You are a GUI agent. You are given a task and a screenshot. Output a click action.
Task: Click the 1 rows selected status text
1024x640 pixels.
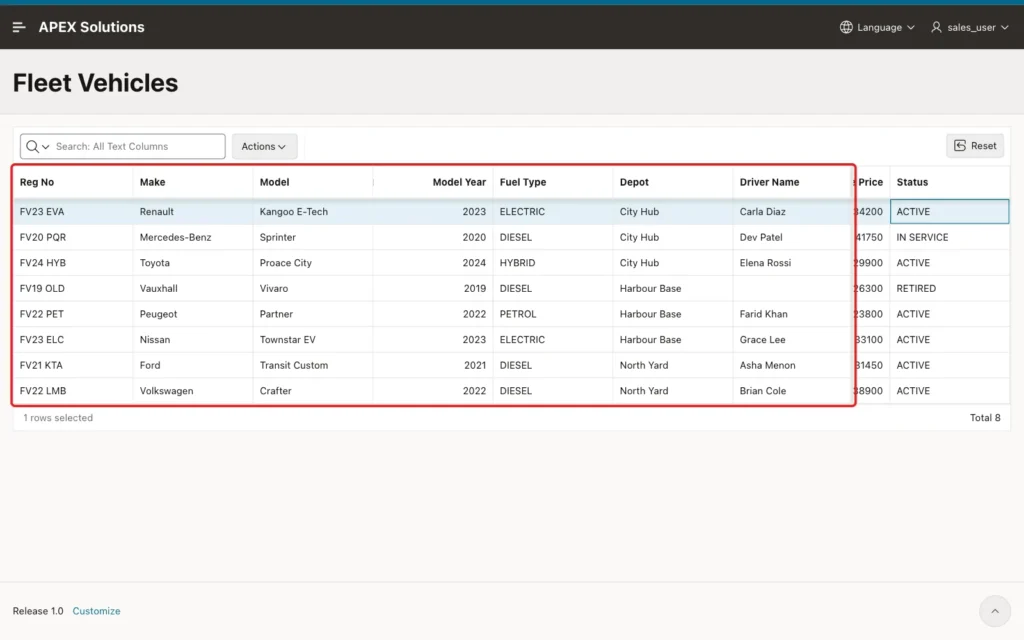coord(58,417)
